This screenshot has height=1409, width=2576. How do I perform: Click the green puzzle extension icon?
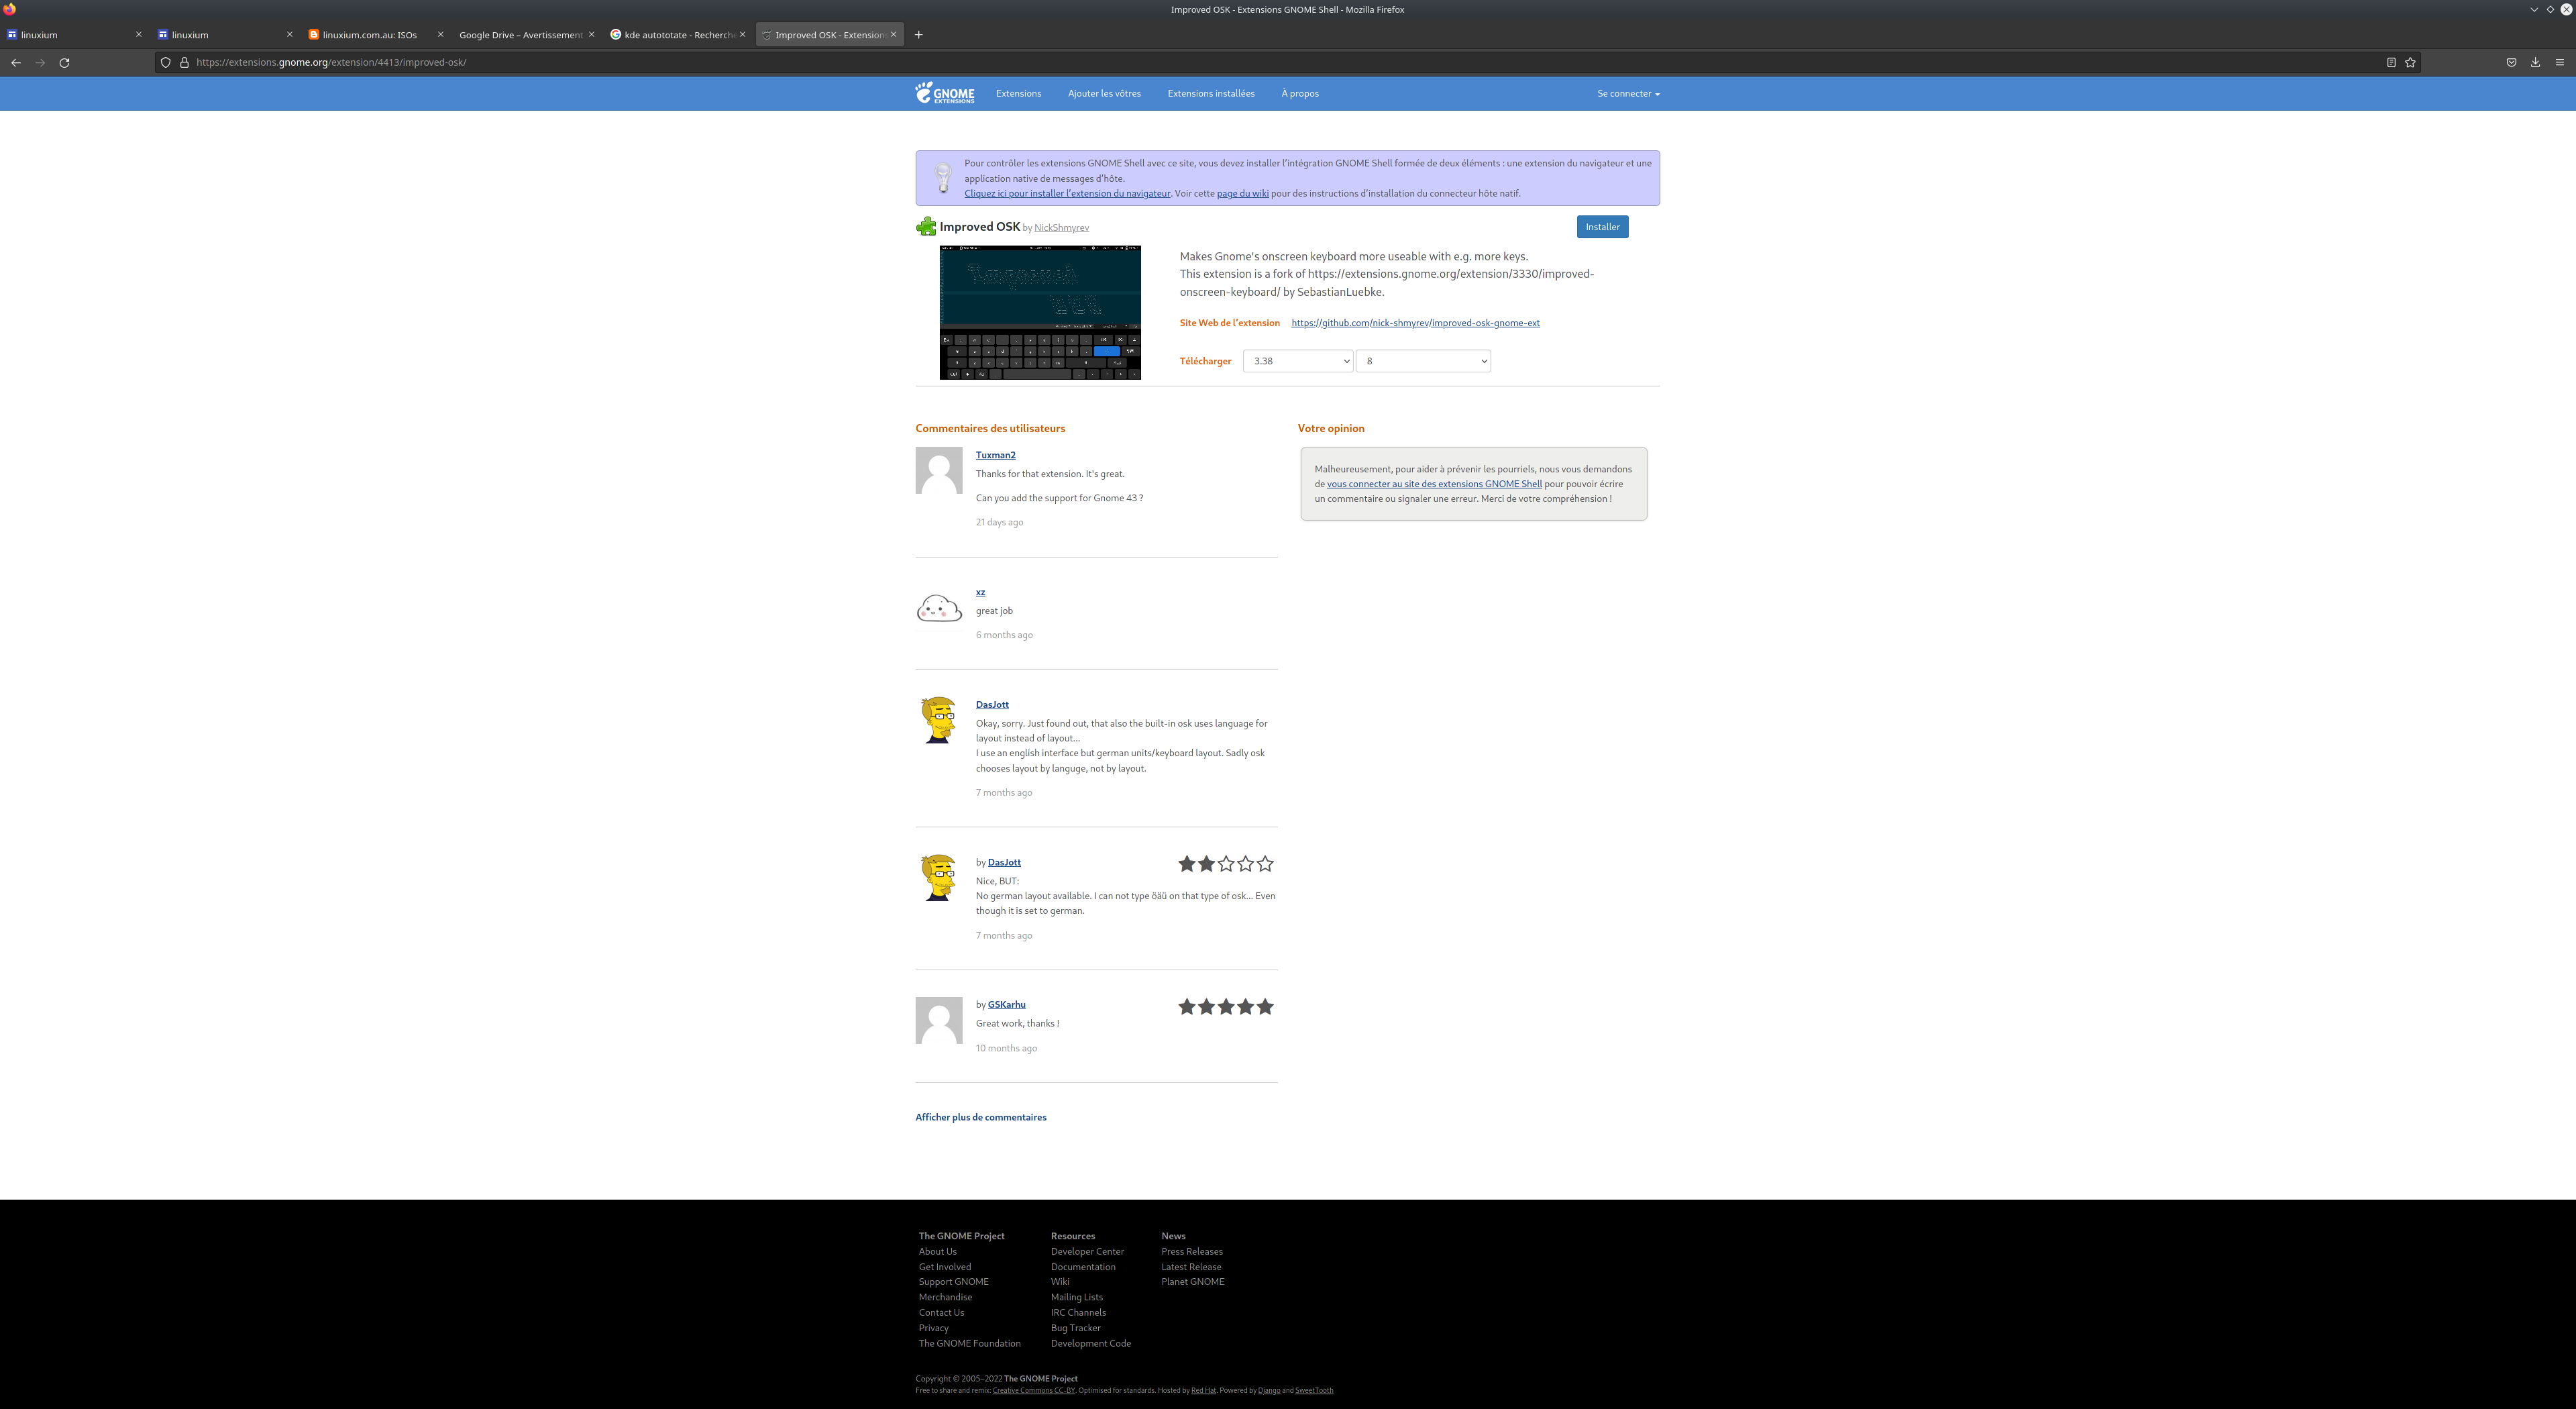(926, 227)
